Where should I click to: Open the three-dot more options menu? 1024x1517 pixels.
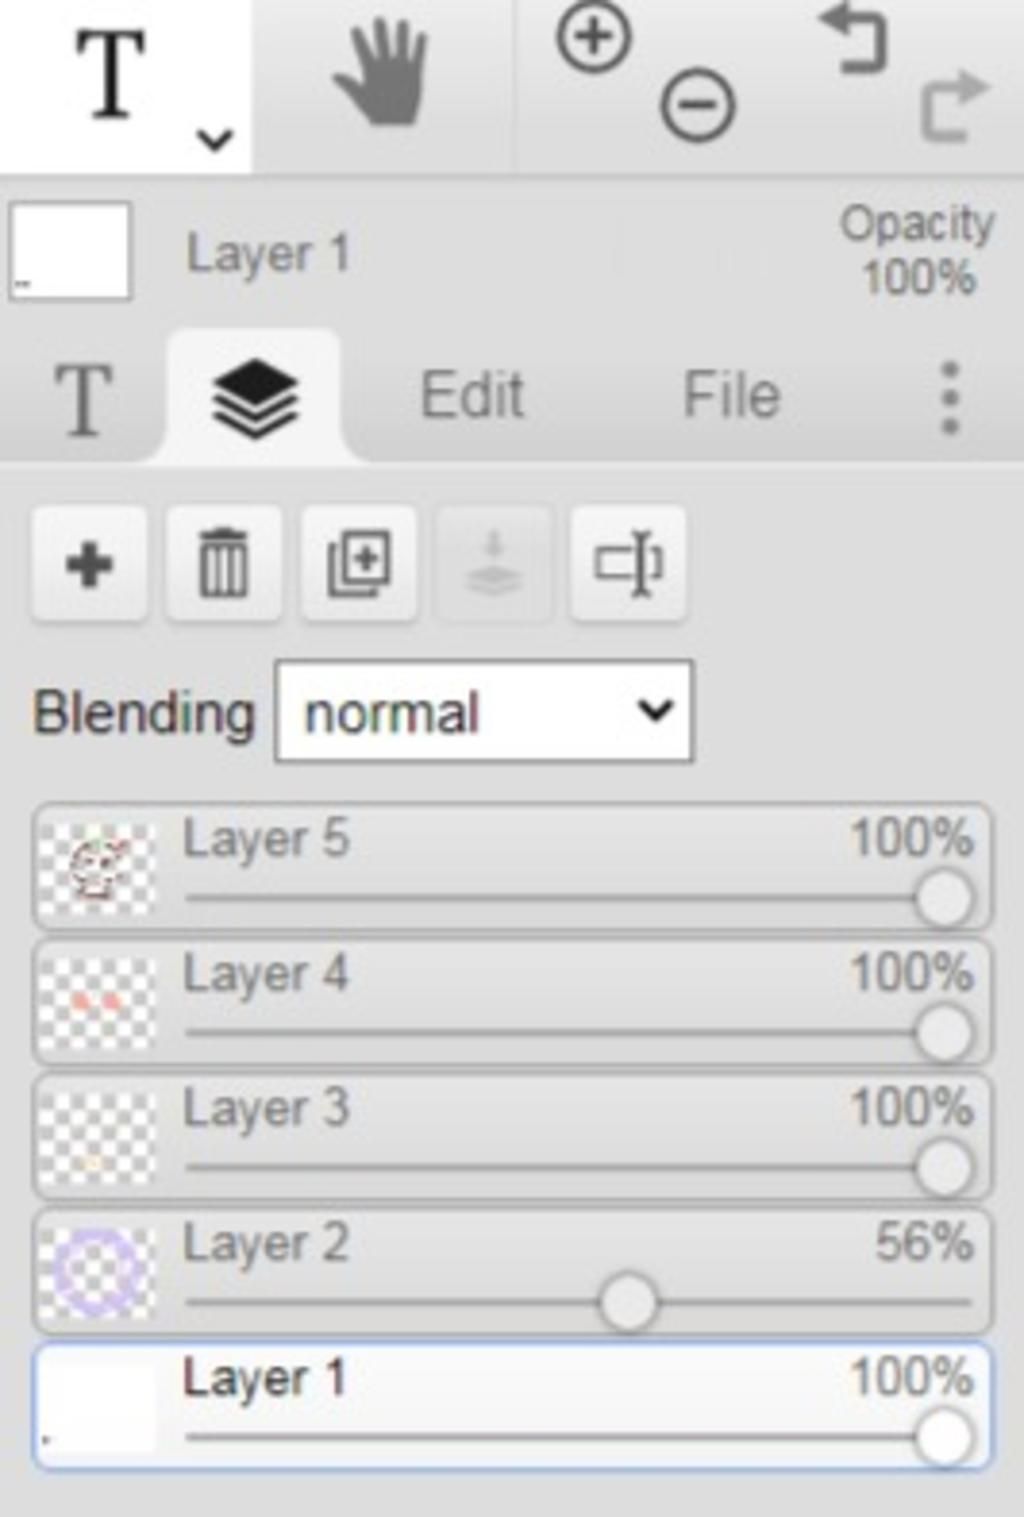950,398
